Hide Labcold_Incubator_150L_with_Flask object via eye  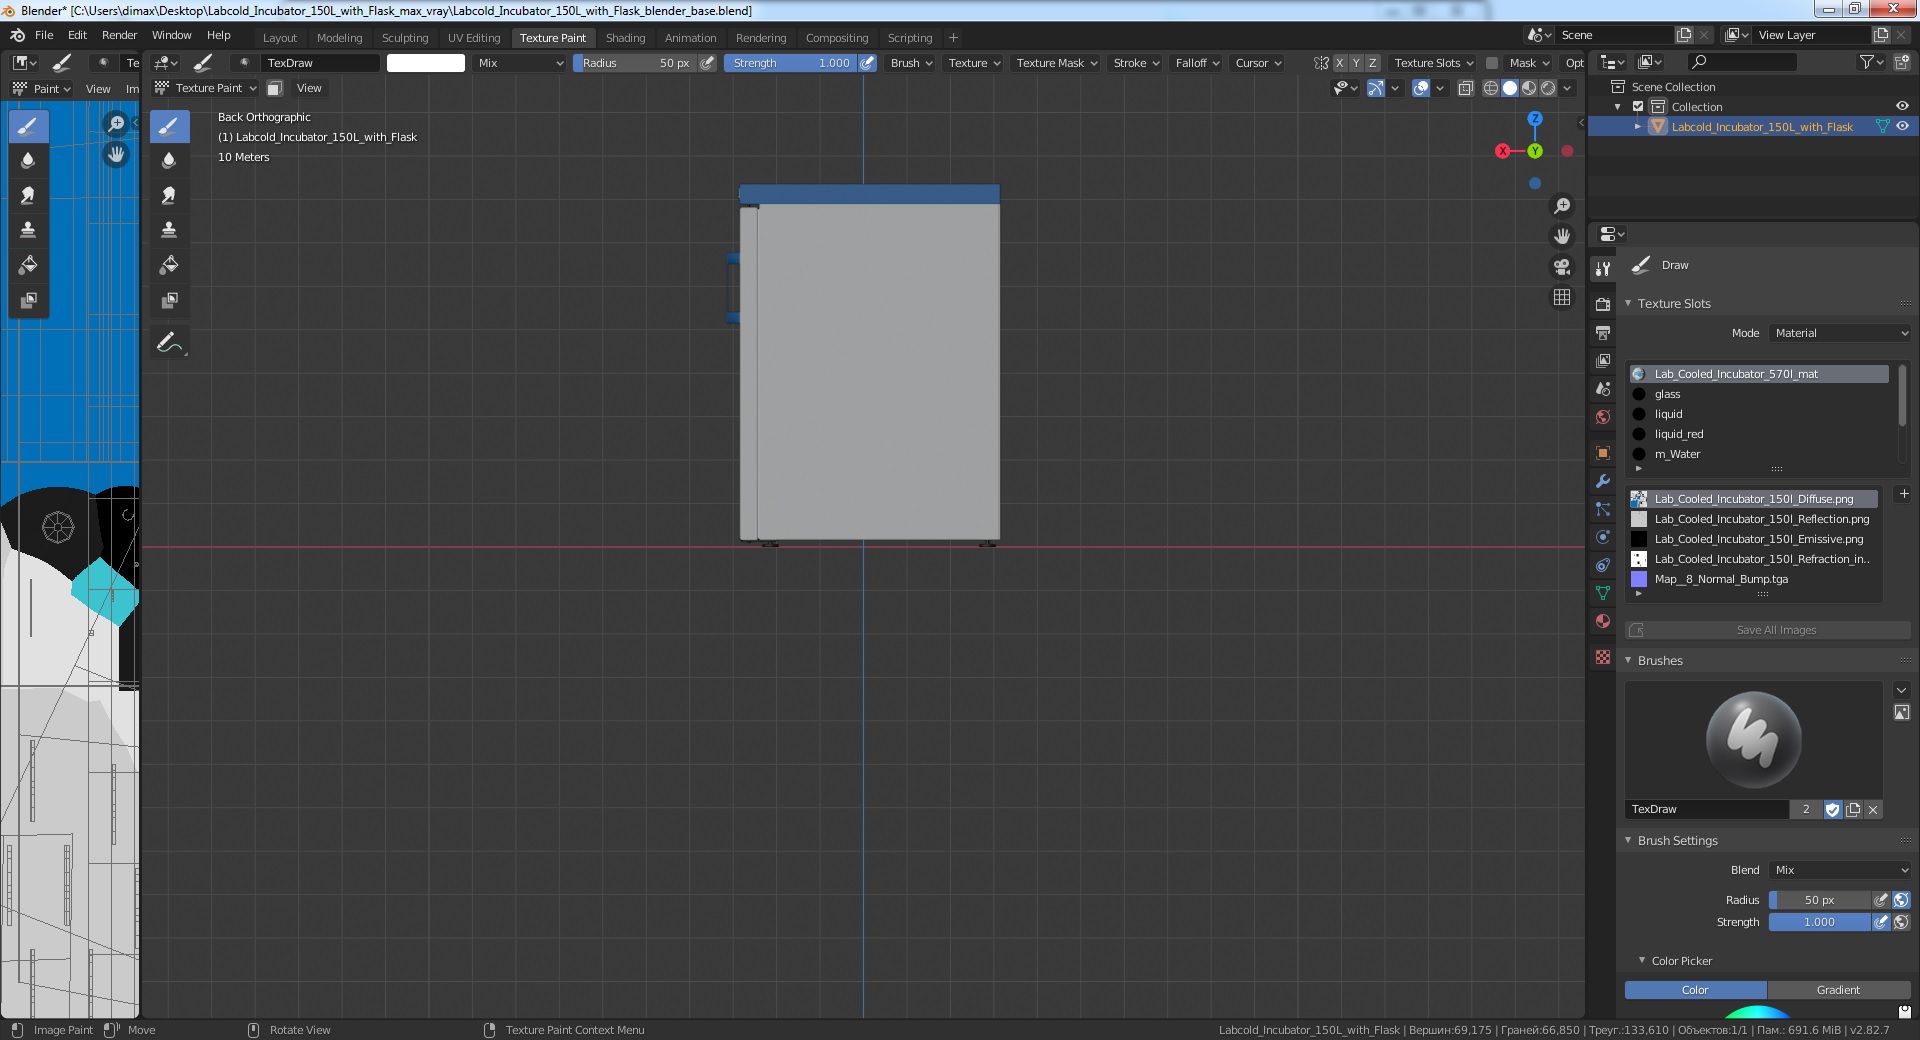pyautogui.click(x=1902, y=127)
